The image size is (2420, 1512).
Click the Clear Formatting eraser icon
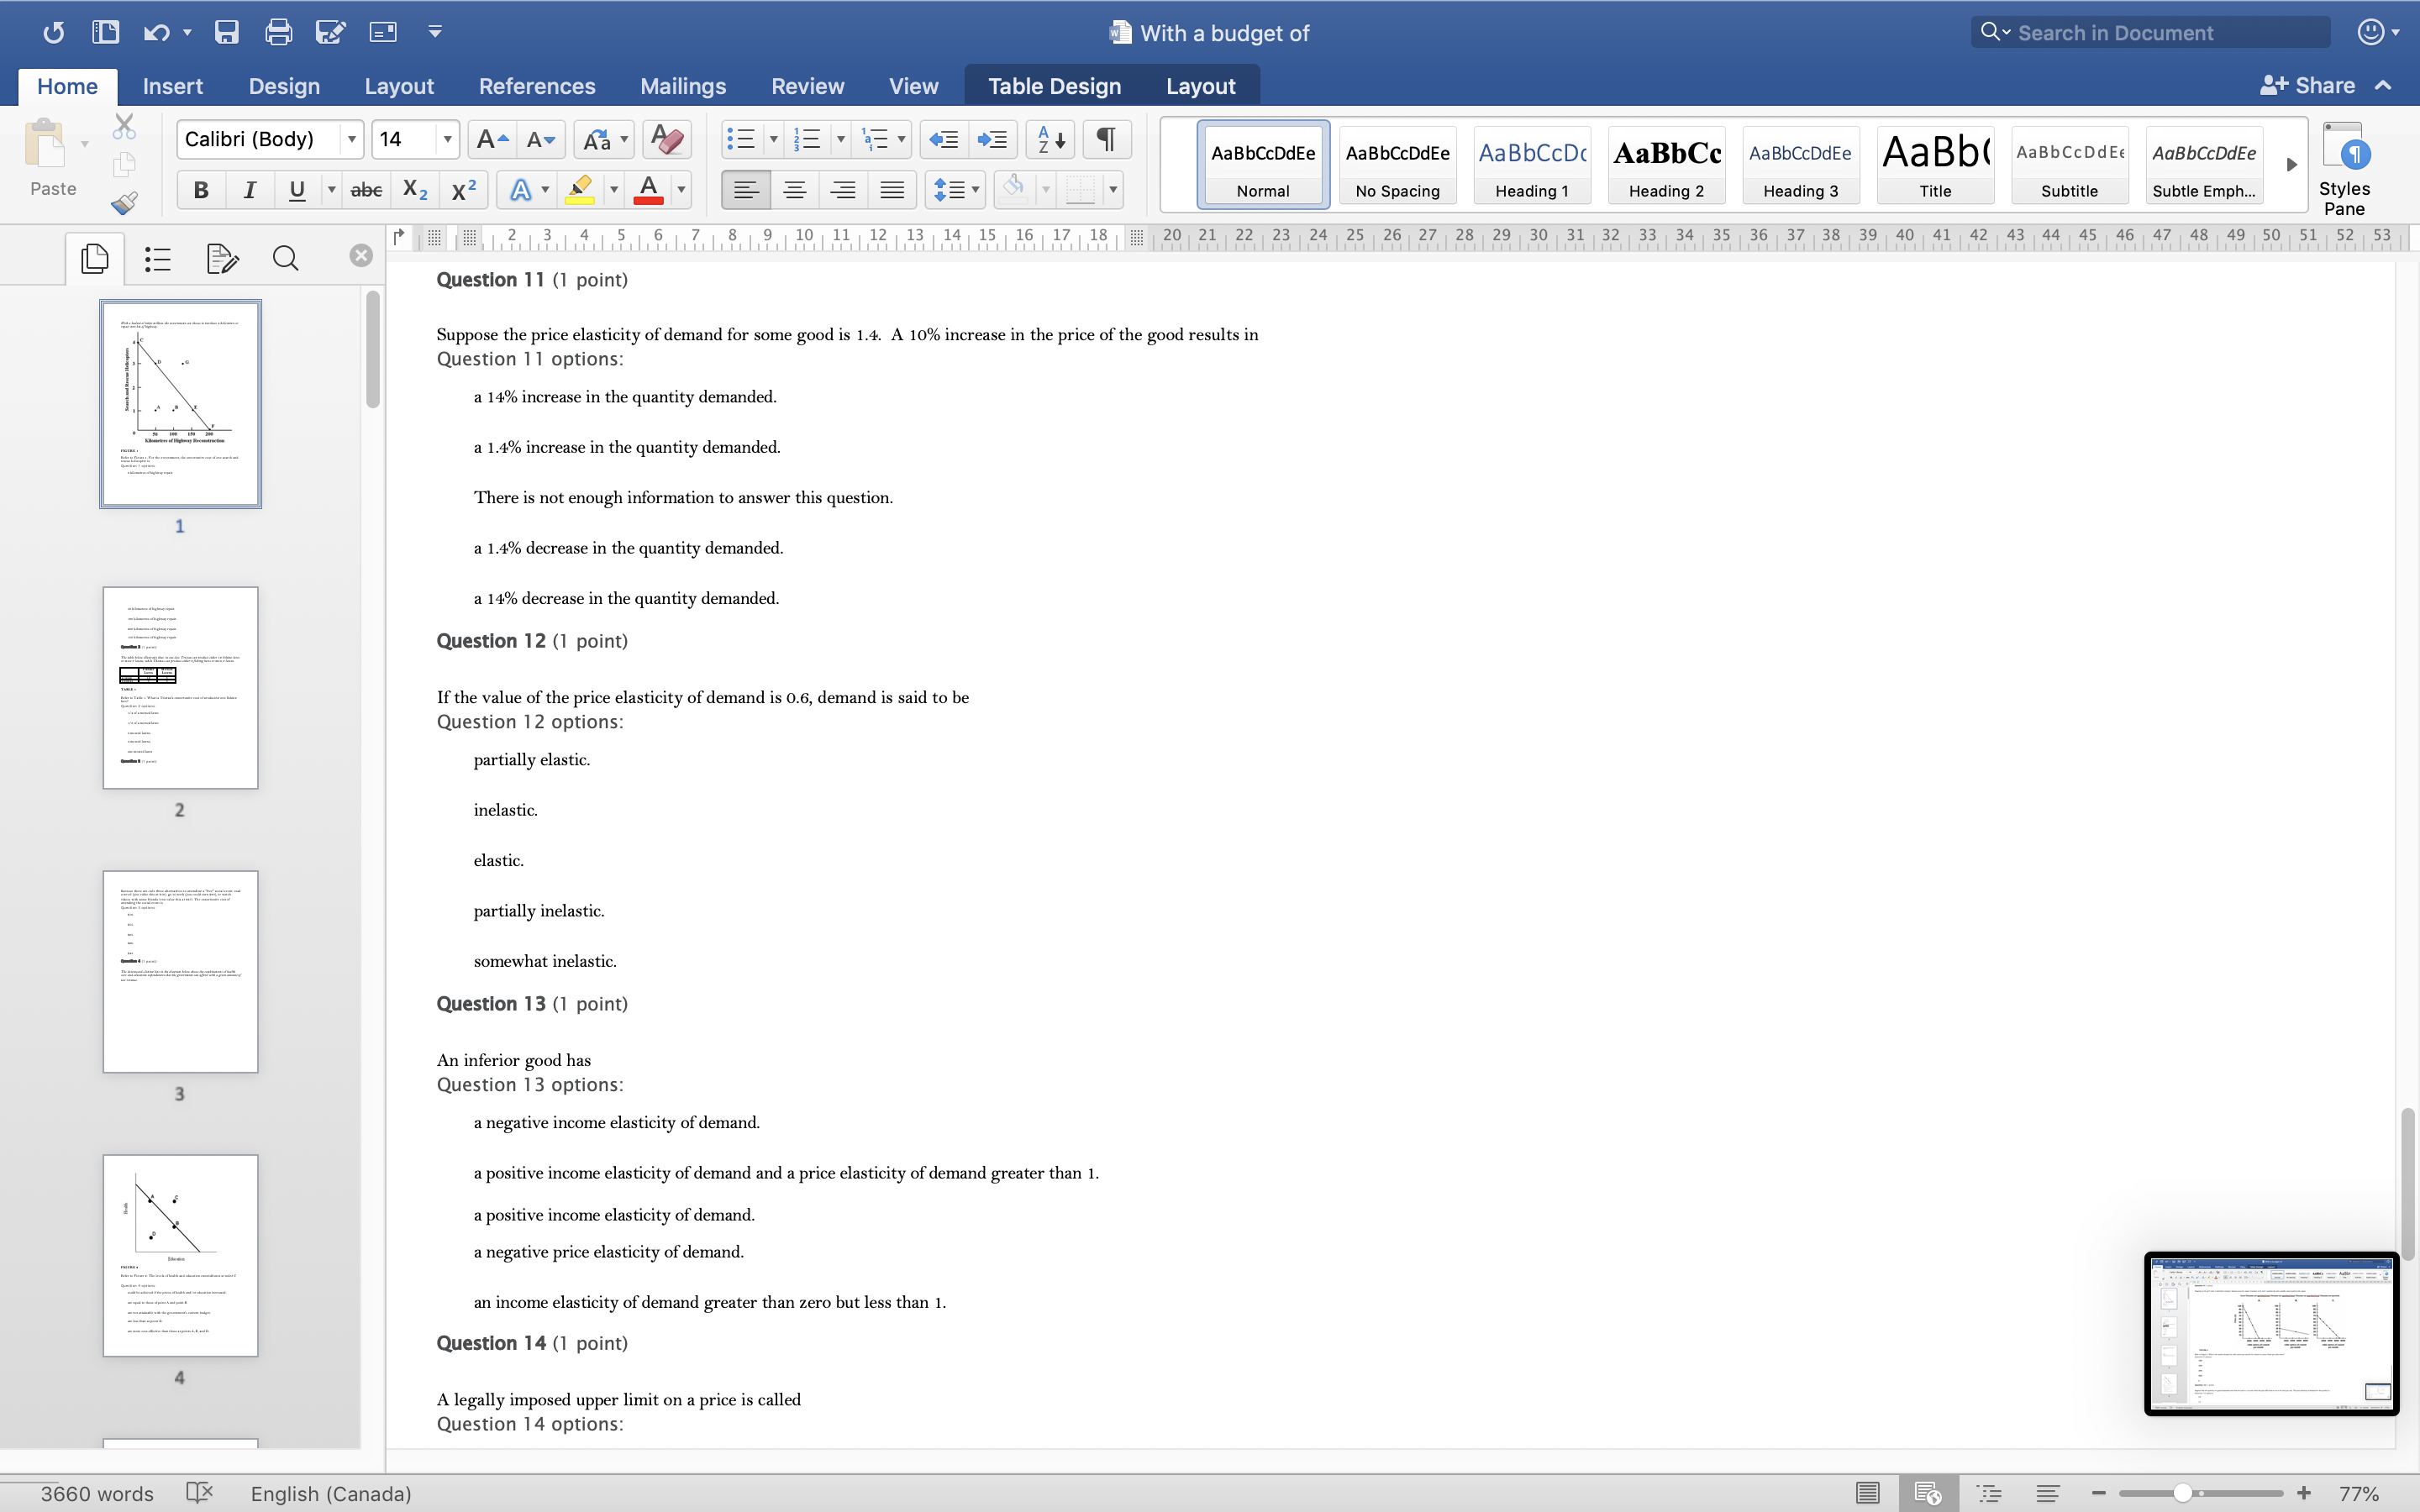pyautogui.click(x=667, y=139)
